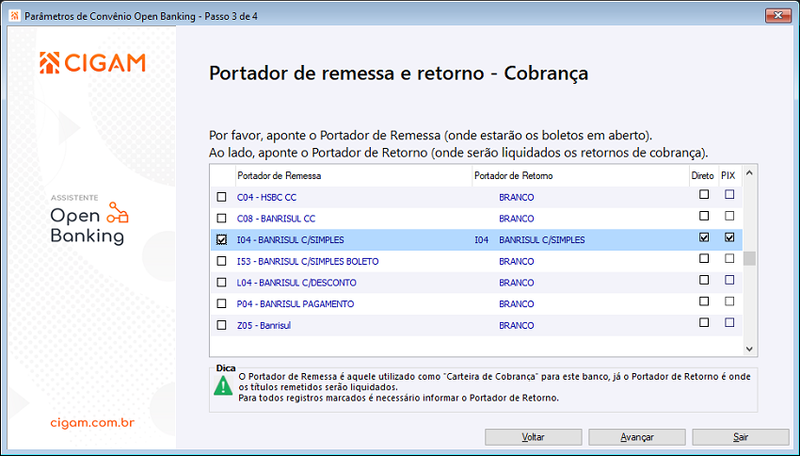This screenshot has width=800, height=456.
Task: Click the PIX column header
Action: click(728, 175)
